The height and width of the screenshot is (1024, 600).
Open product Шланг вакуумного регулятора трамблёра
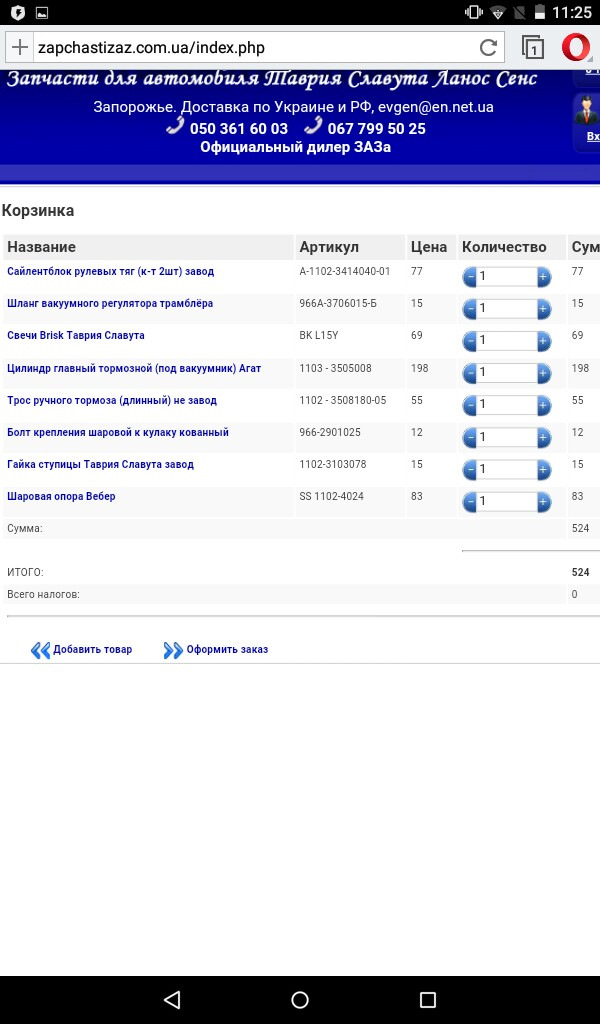110,303
